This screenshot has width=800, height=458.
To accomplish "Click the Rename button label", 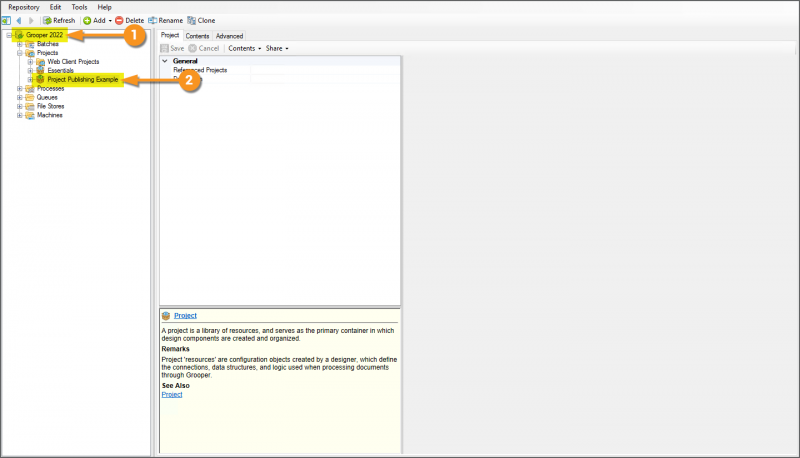I will [x=170, y=20].
